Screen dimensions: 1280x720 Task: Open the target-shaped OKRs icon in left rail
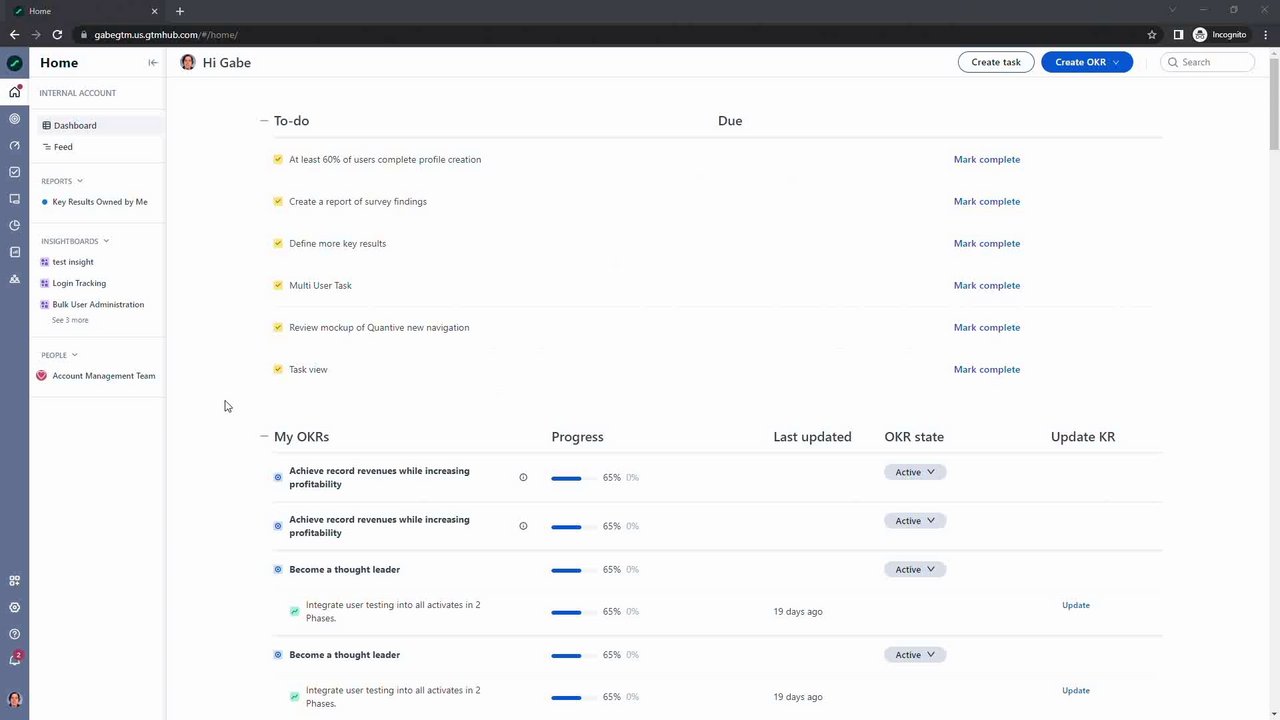click(x=14, y=119)
